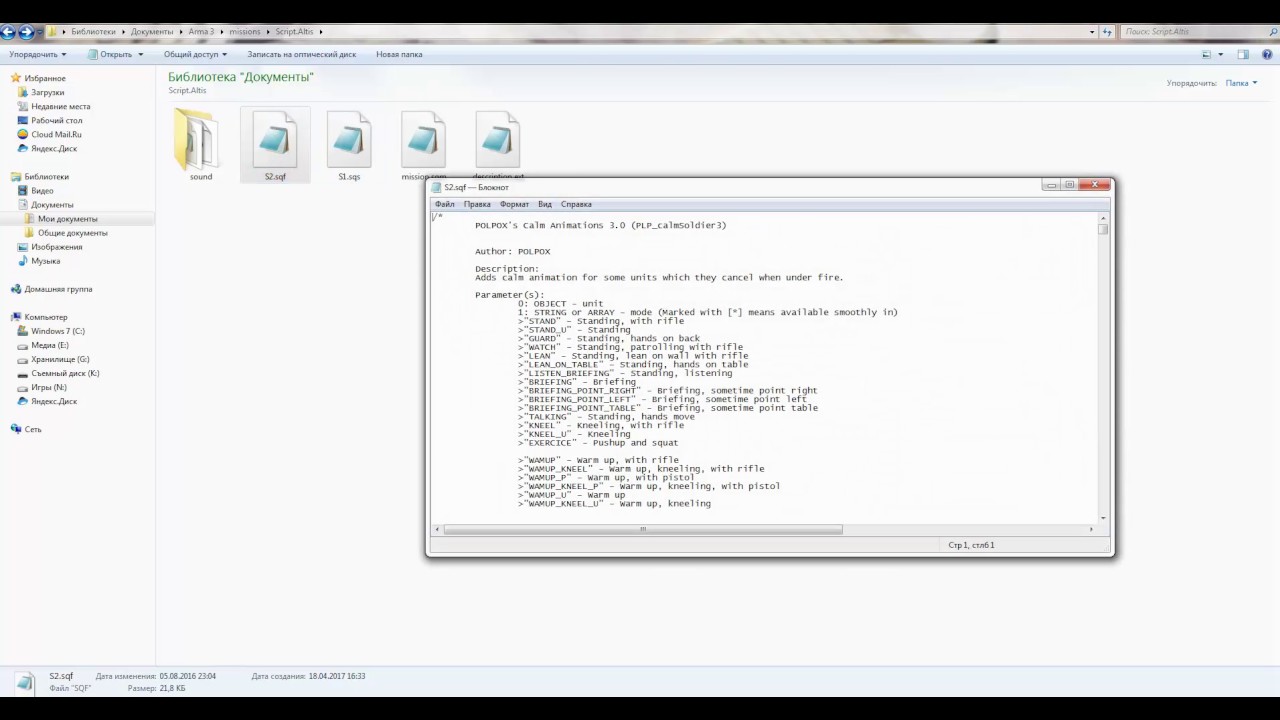
Task: Open Notepad Вид menu
Action: click(545, 204)
